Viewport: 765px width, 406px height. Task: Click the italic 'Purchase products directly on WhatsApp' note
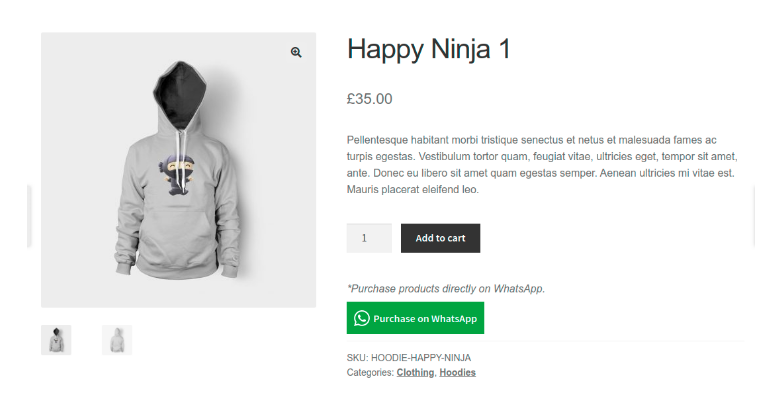[x=446, y=288]
